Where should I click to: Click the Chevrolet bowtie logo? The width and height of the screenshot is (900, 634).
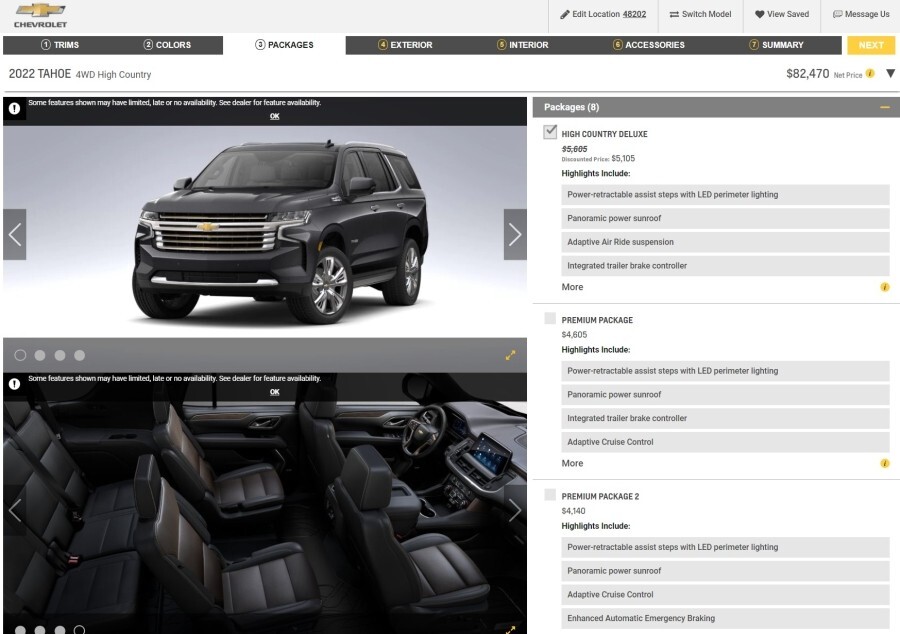40,15
